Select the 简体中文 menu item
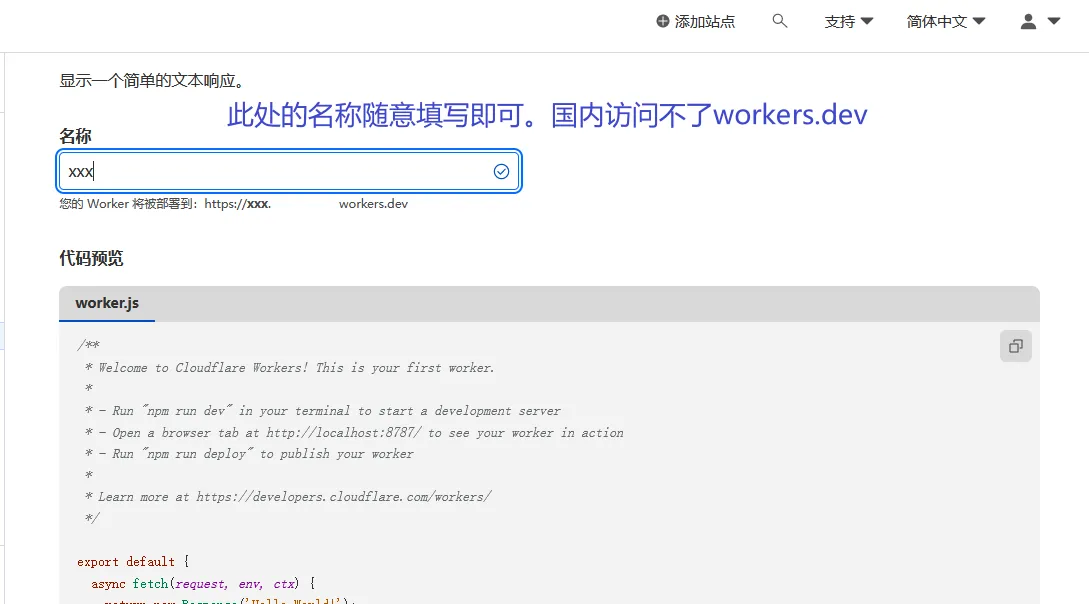 point(935,19)
